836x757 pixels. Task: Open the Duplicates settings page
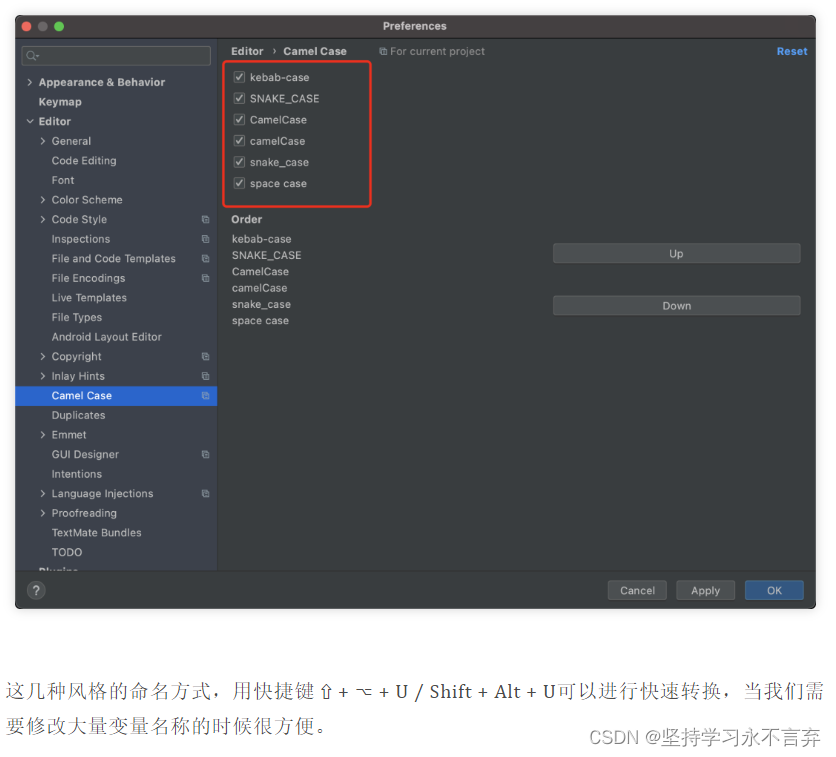point(78,415)
